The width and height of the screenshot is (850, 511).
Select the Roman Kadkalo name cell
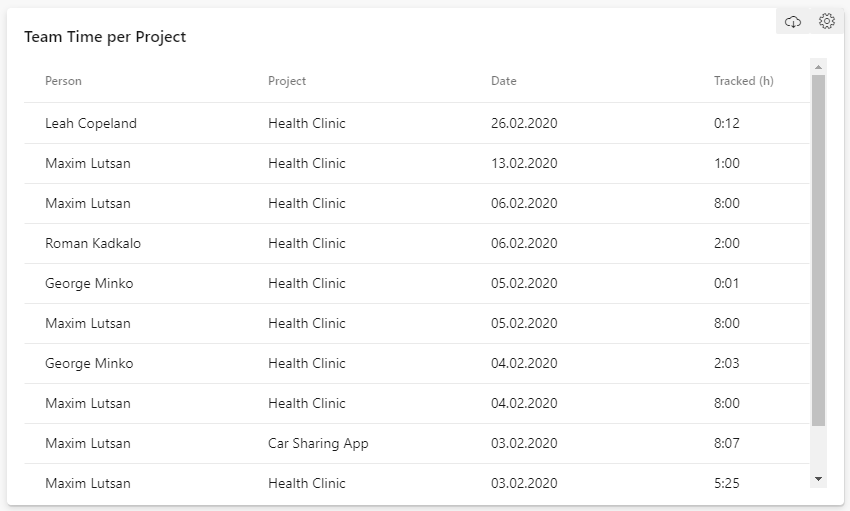coord(93,243)
